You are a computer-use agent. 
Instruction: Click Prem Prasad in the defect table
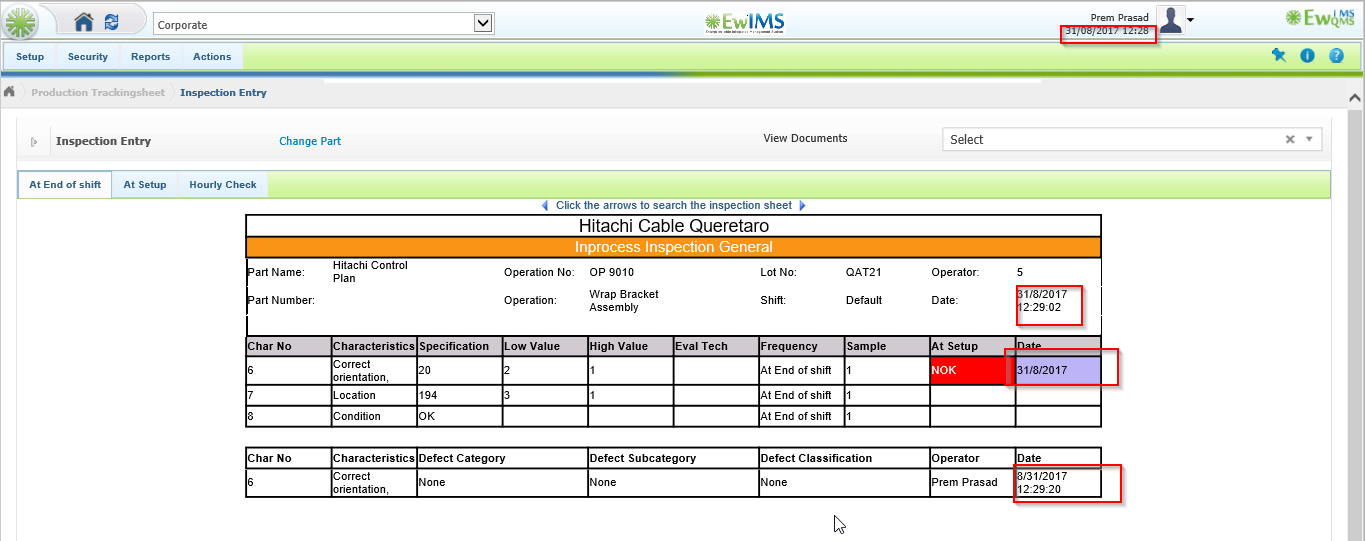(x=964, y=482)
